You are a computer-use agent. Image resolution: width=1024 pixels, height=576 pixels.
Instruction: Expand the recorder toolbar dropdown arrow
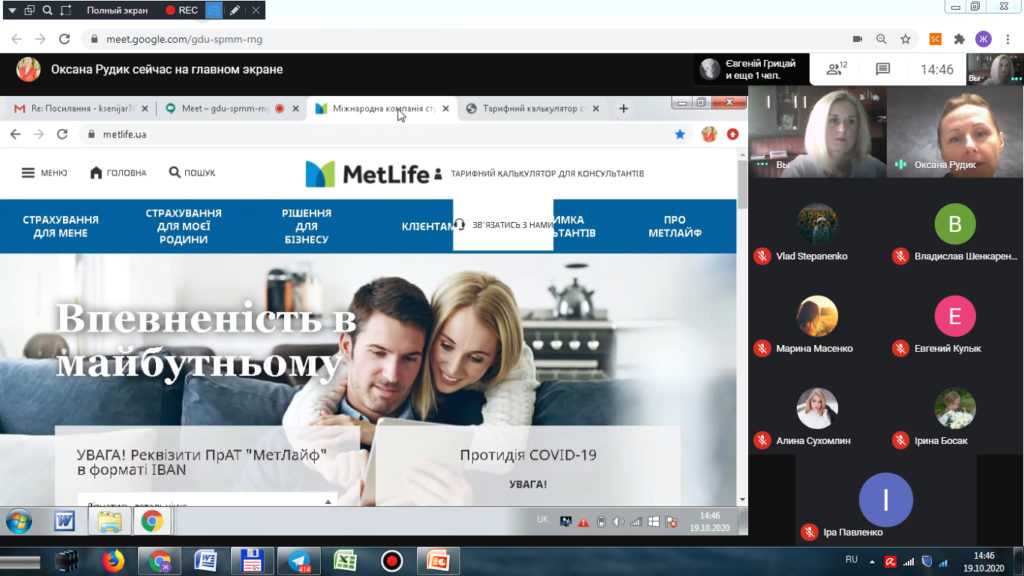pyautogui.click(x=11, y=10)
